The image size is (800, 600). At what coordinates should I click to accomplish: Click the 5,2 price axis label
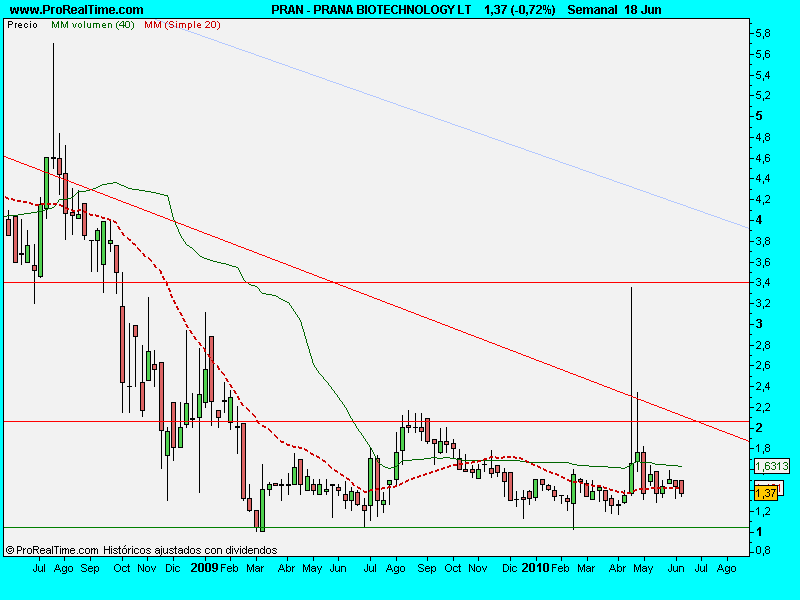coord(763,95)
